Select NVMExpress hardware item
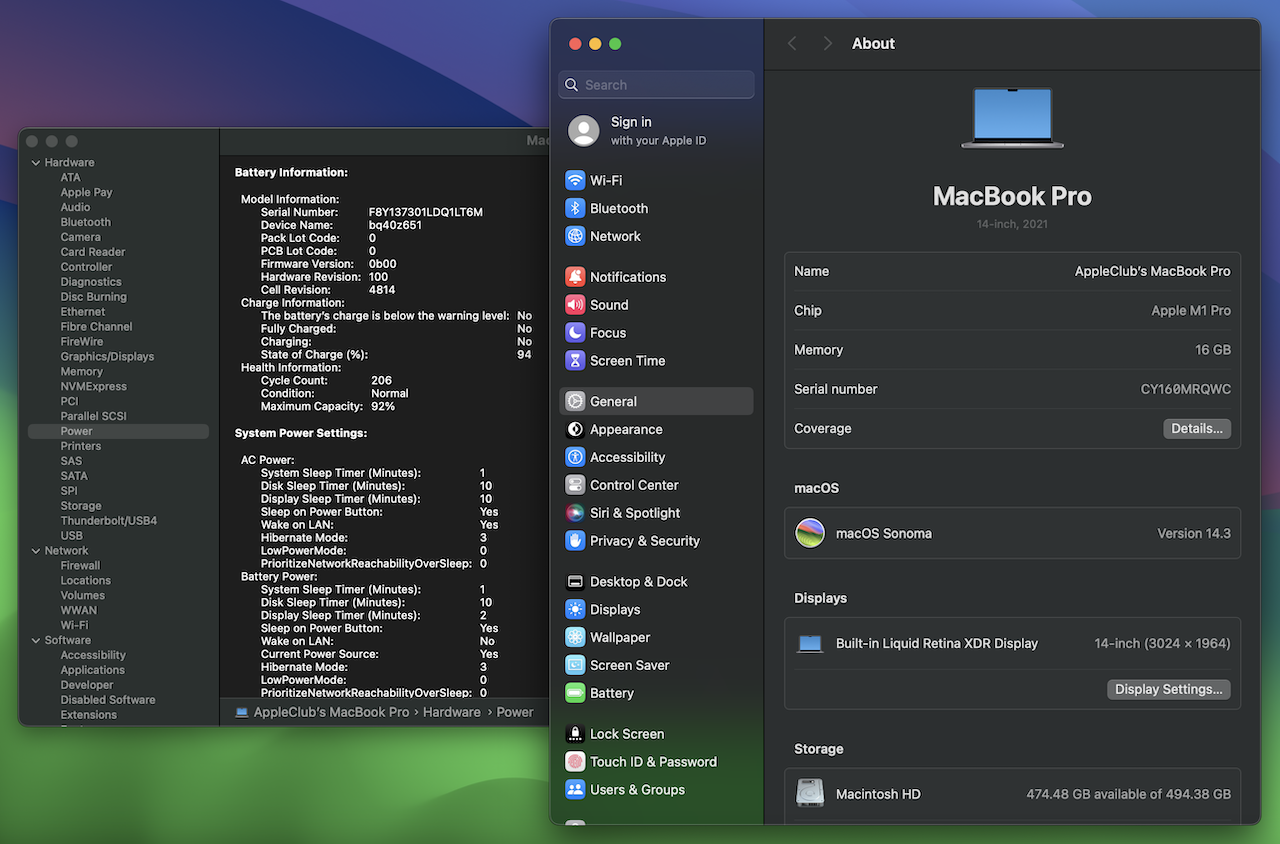This screenshot has width=1280, height=844. 93,386
